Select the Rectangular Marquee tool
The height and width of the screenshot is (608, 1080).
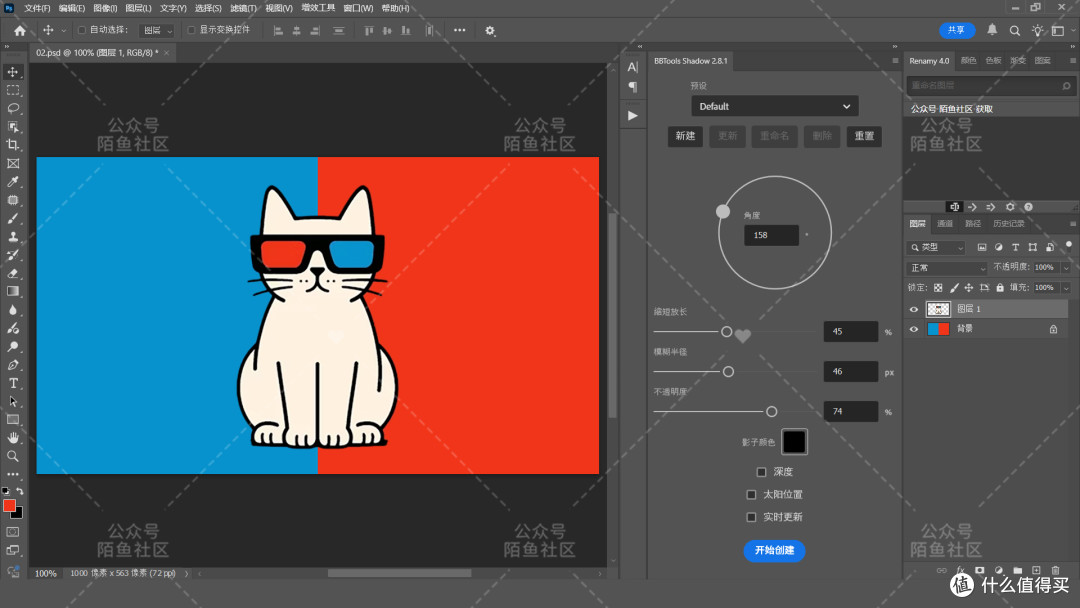coord(12,90)
